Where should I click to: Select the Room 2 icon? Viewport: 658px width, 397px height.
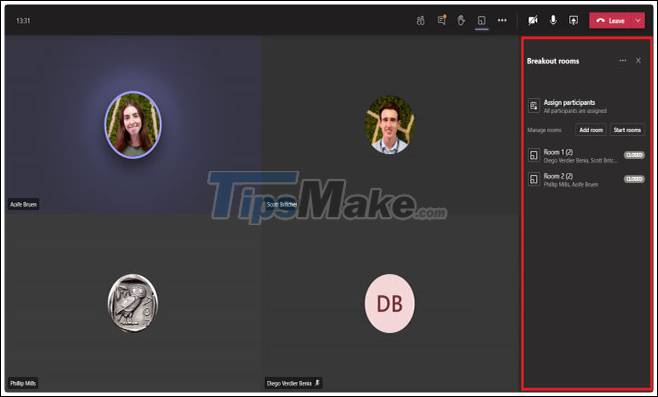(x=534, y=179)
